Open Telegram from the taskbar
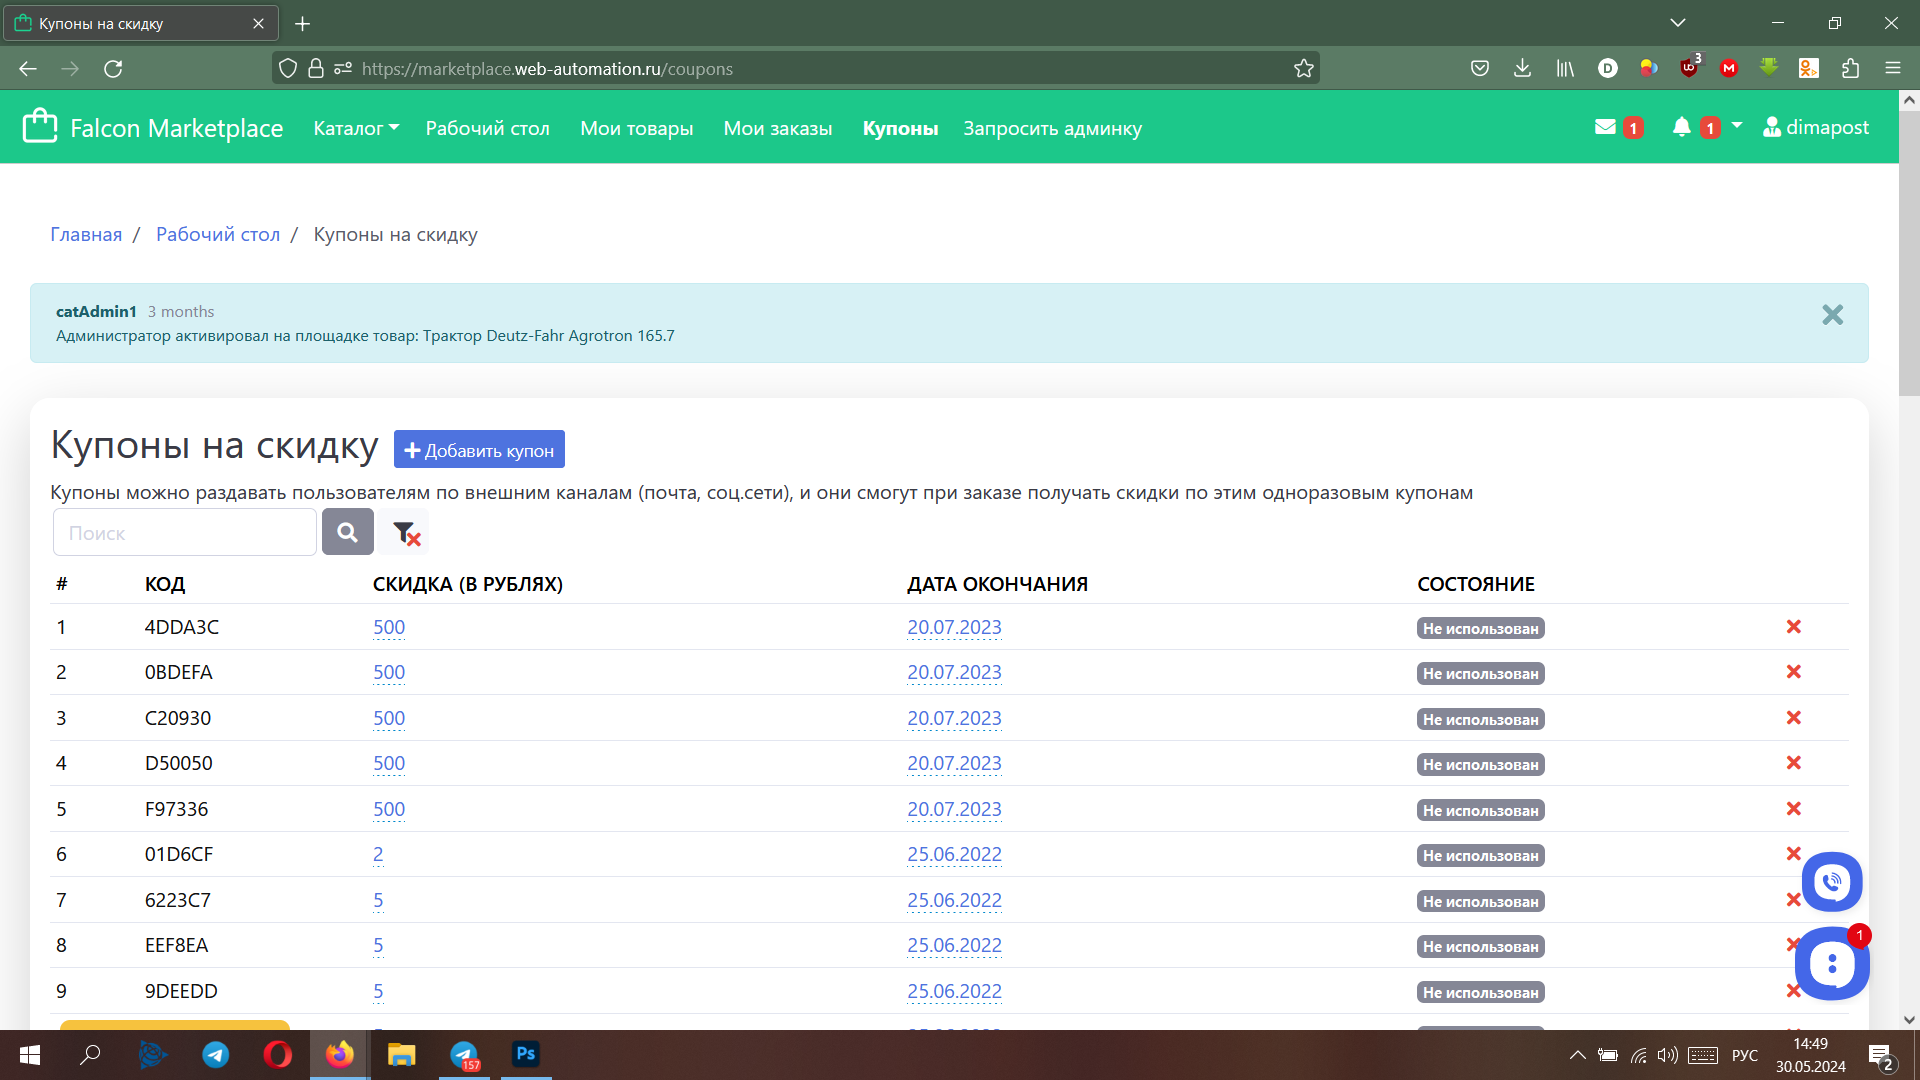This screenshot has height=1080, width=1920. pyautogui.click(x=215, y=1055)
